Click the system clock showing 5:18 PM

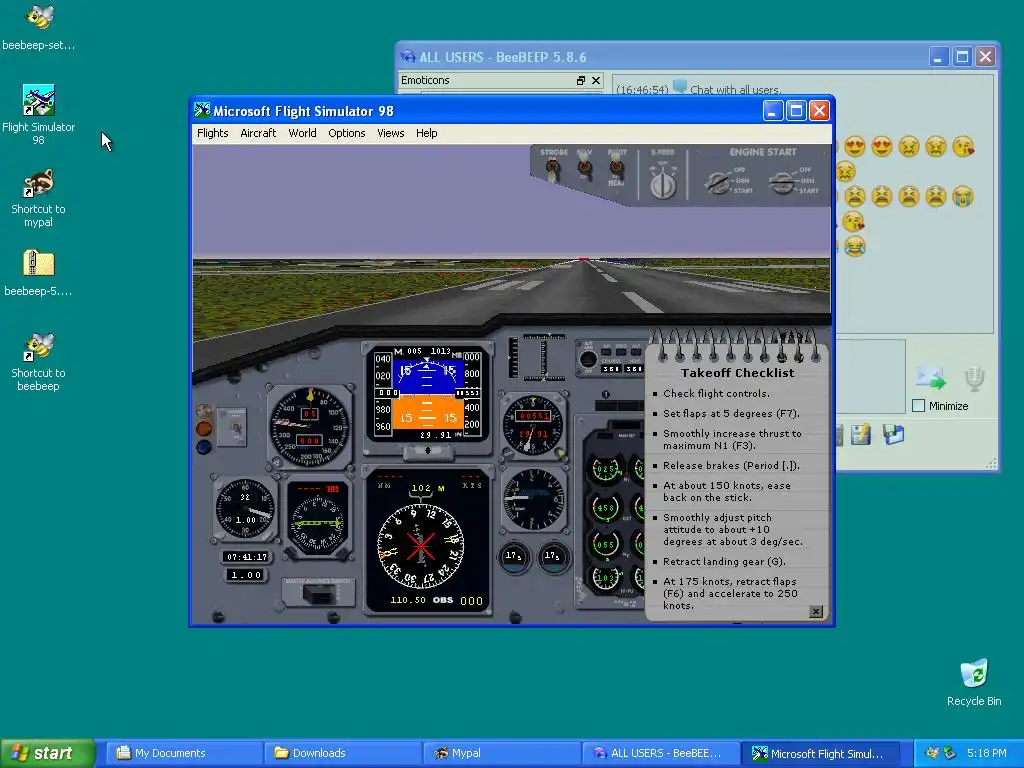(987, 753)
